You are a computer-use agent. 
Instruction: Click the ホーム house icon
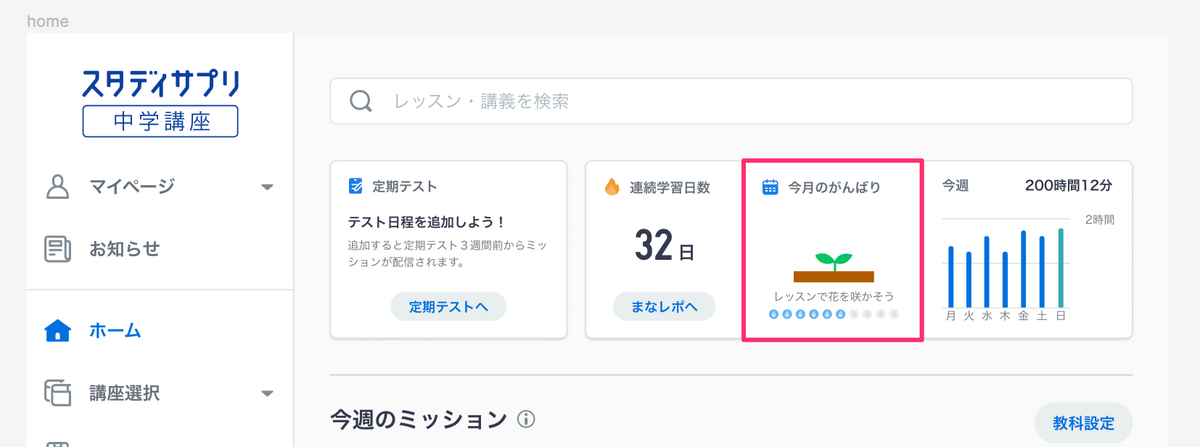tap(59, 330)
